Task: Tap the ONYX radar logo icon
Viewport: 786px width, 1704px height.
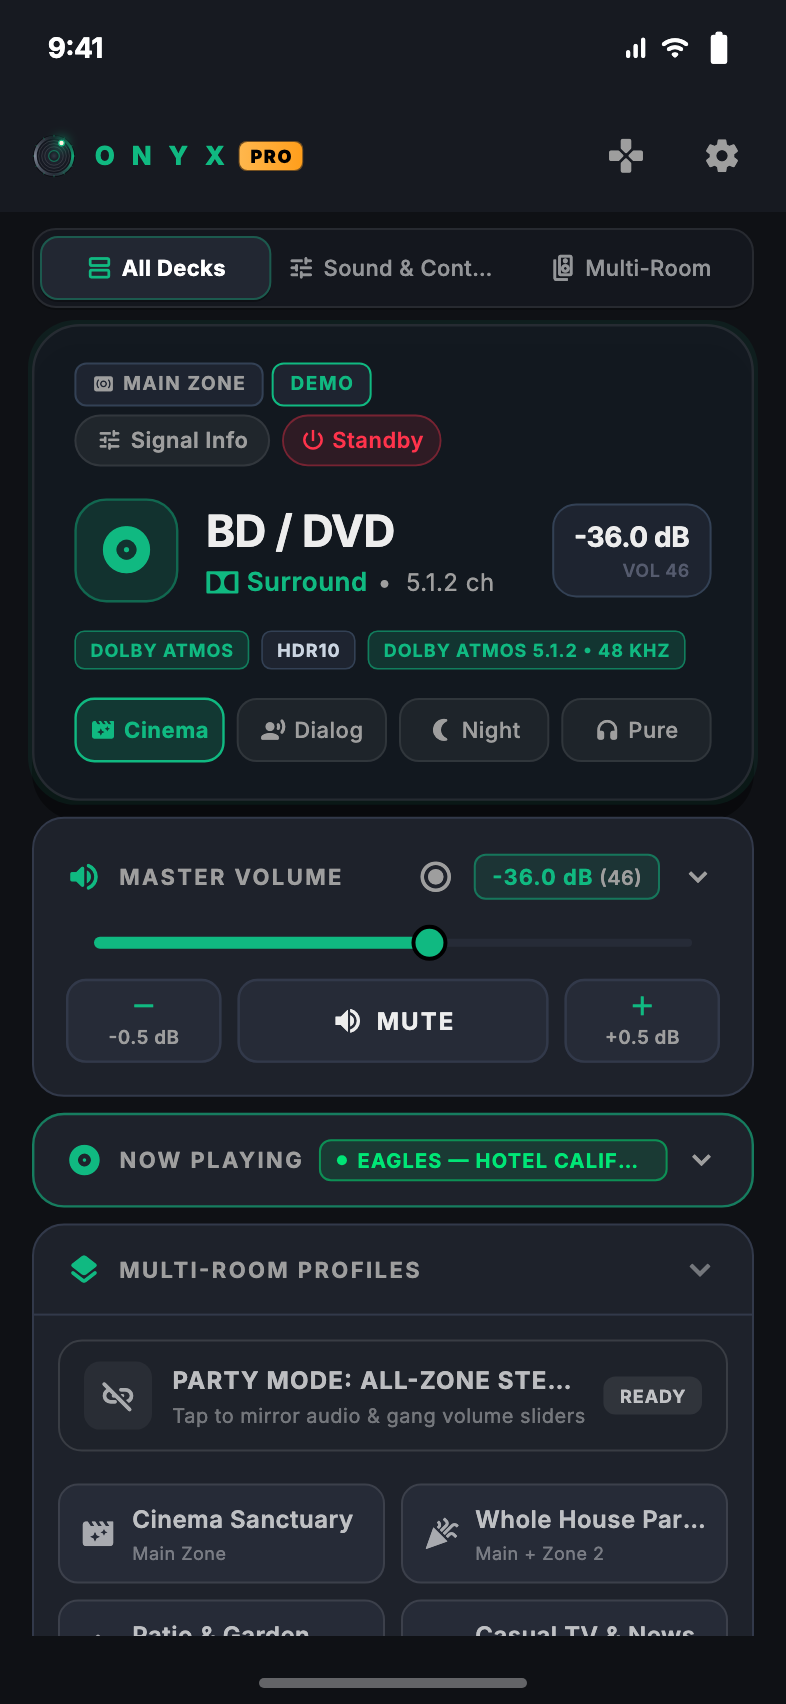Action: click(x=54, y=156)
